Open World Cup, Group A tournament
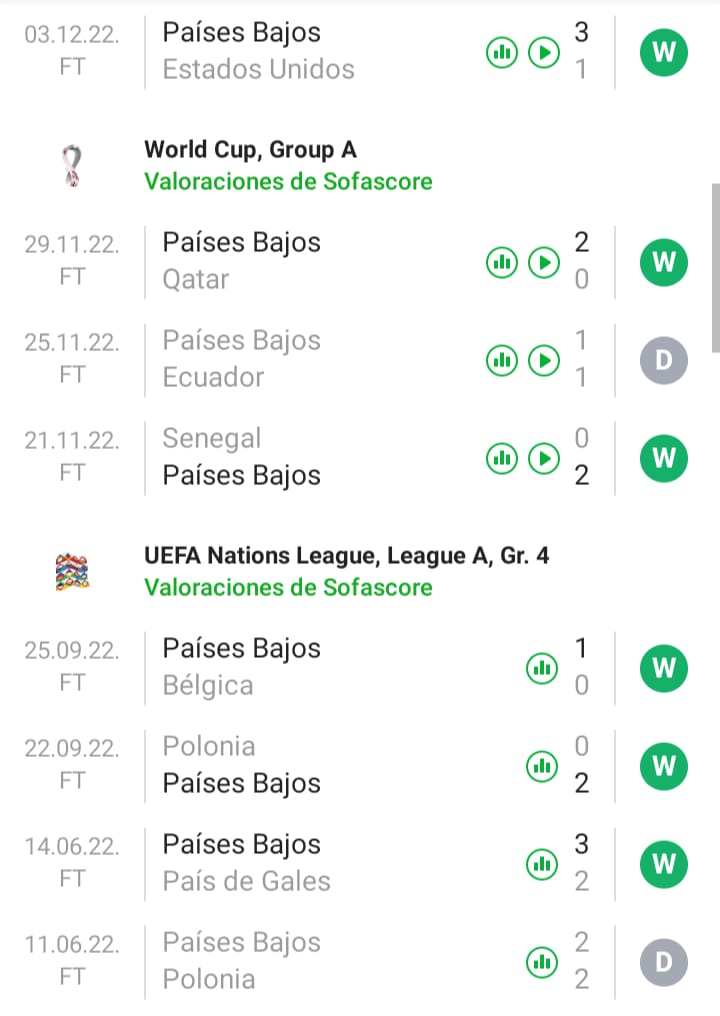 (x=250, y=150)
